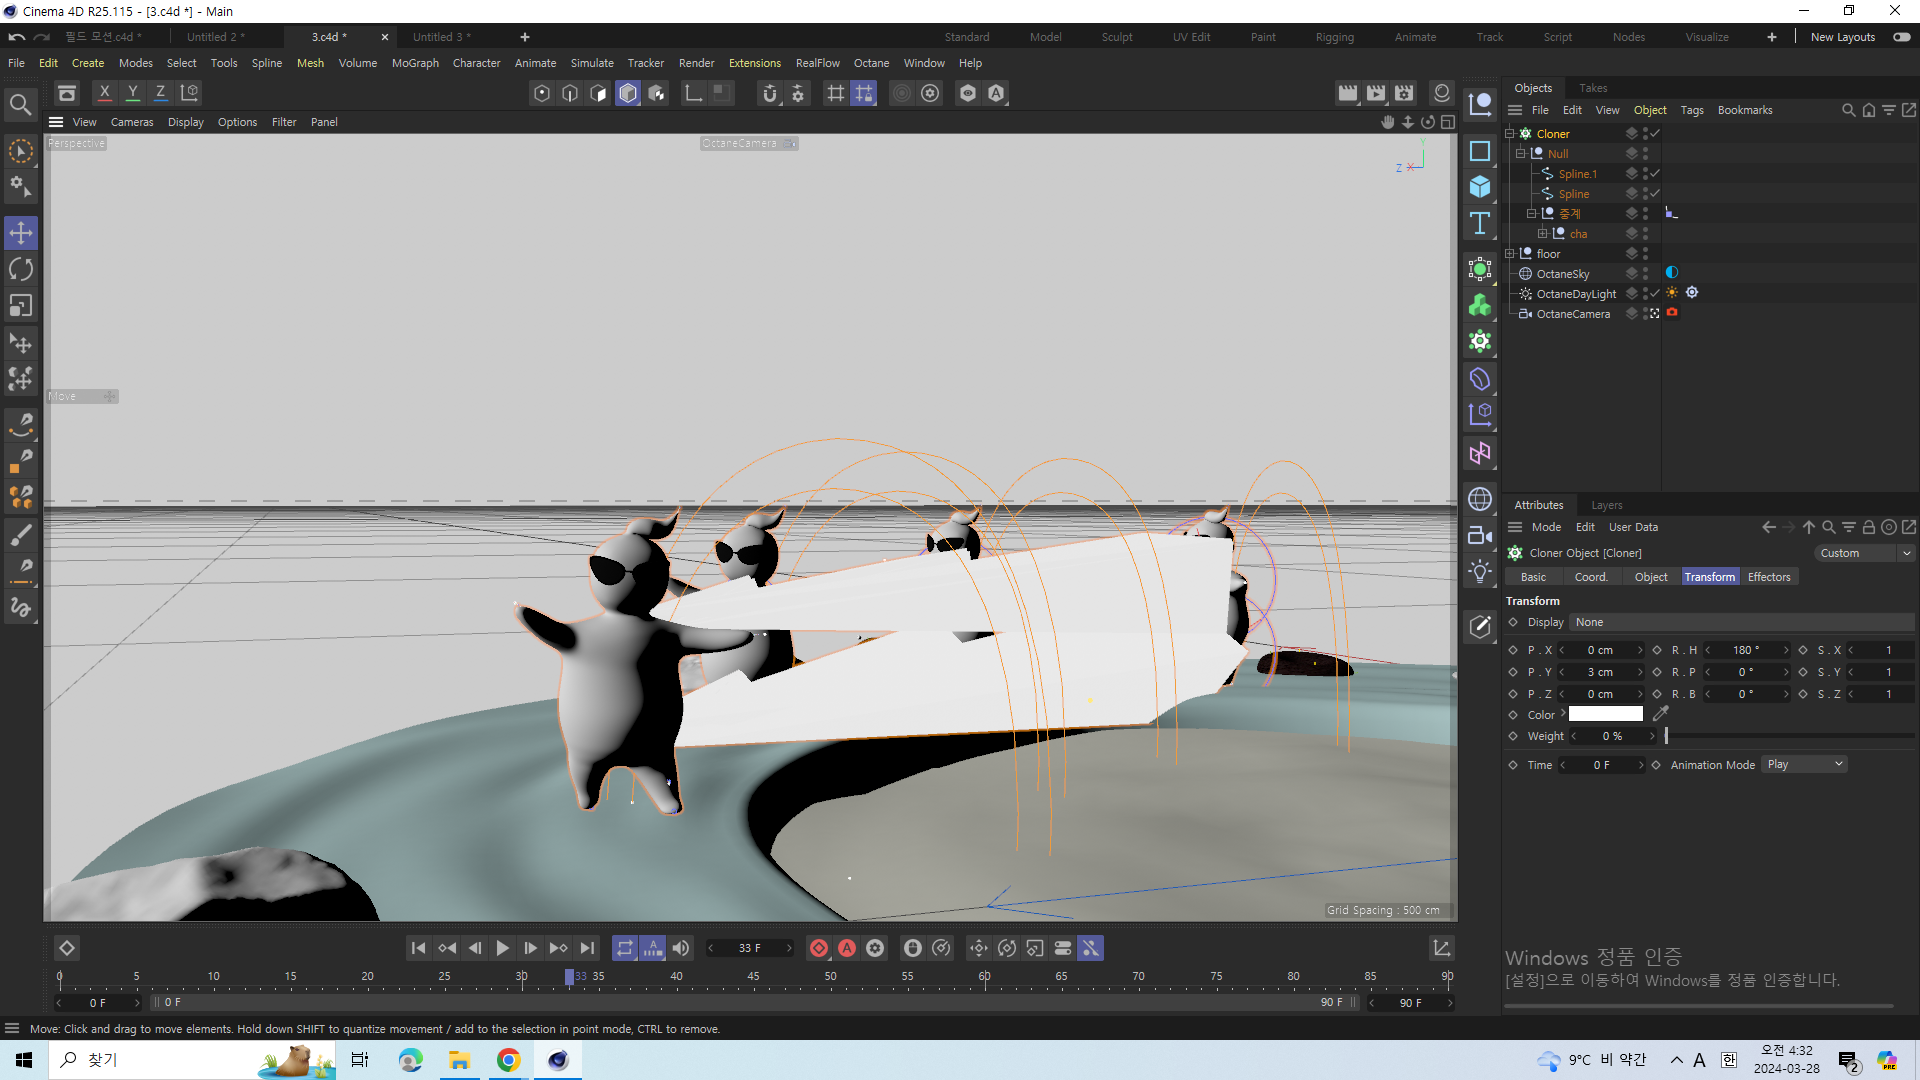Open the Simulate menu

tap(592, 63)
